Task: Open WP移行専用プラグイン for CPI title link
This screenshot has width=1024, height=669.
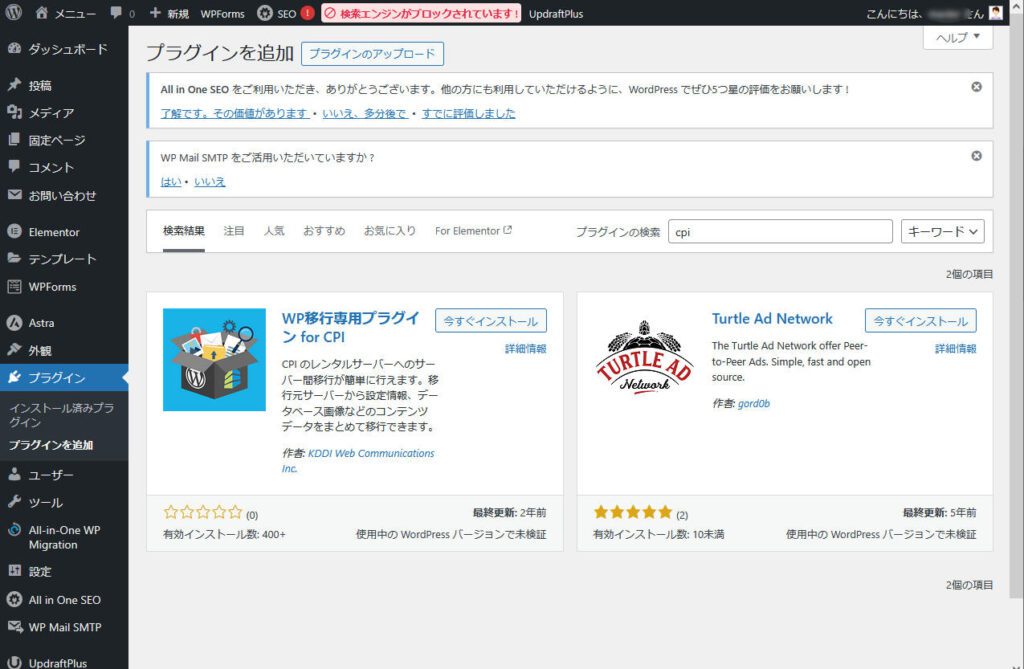Action: [x=350, y=327]
